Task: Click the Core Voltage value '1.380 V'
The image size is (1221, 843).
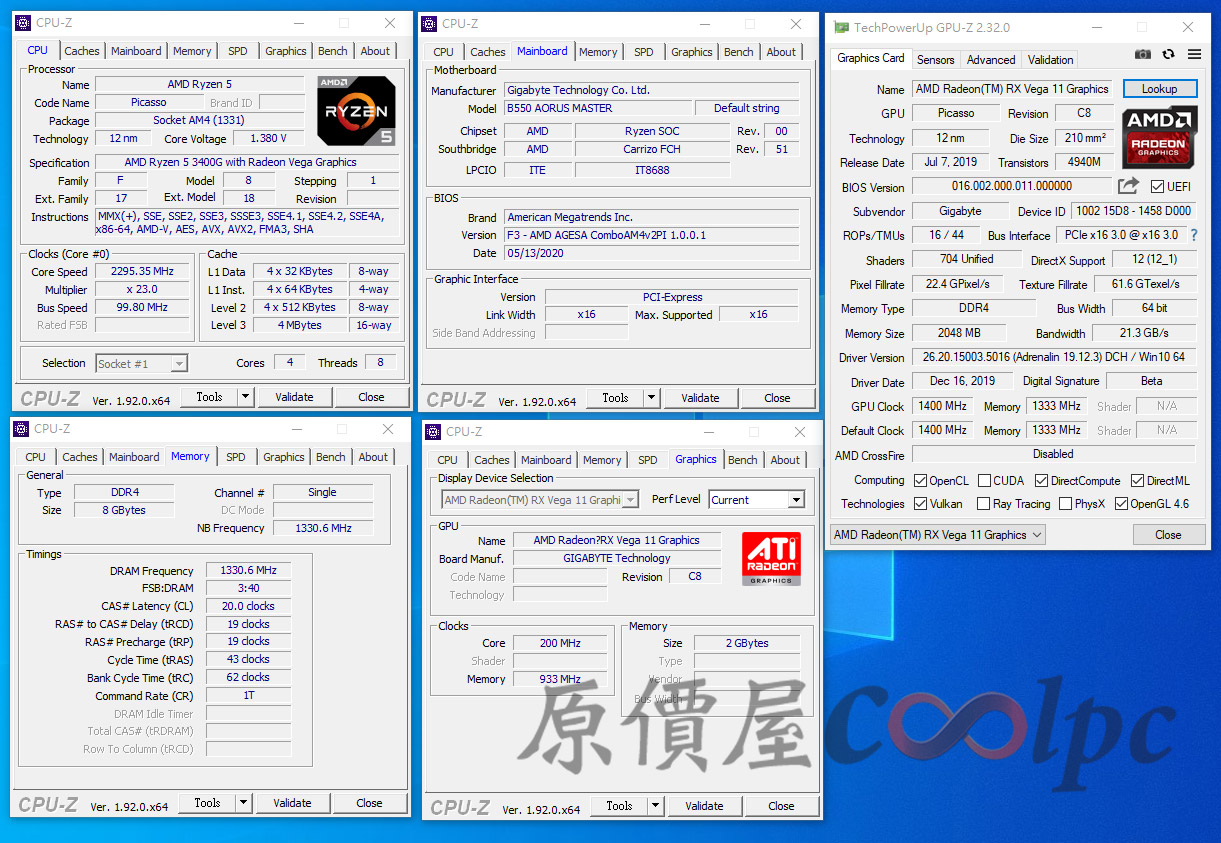Action: coord(268,138)
